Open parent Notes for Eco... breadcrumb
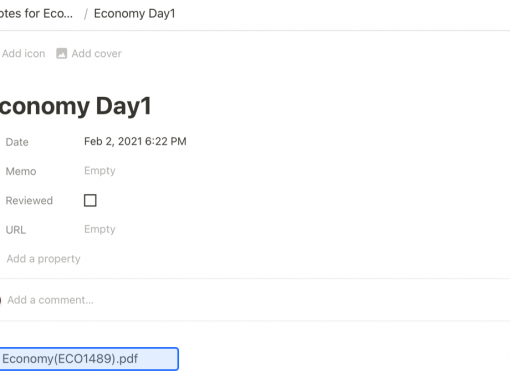 click(x=36, y=14)
